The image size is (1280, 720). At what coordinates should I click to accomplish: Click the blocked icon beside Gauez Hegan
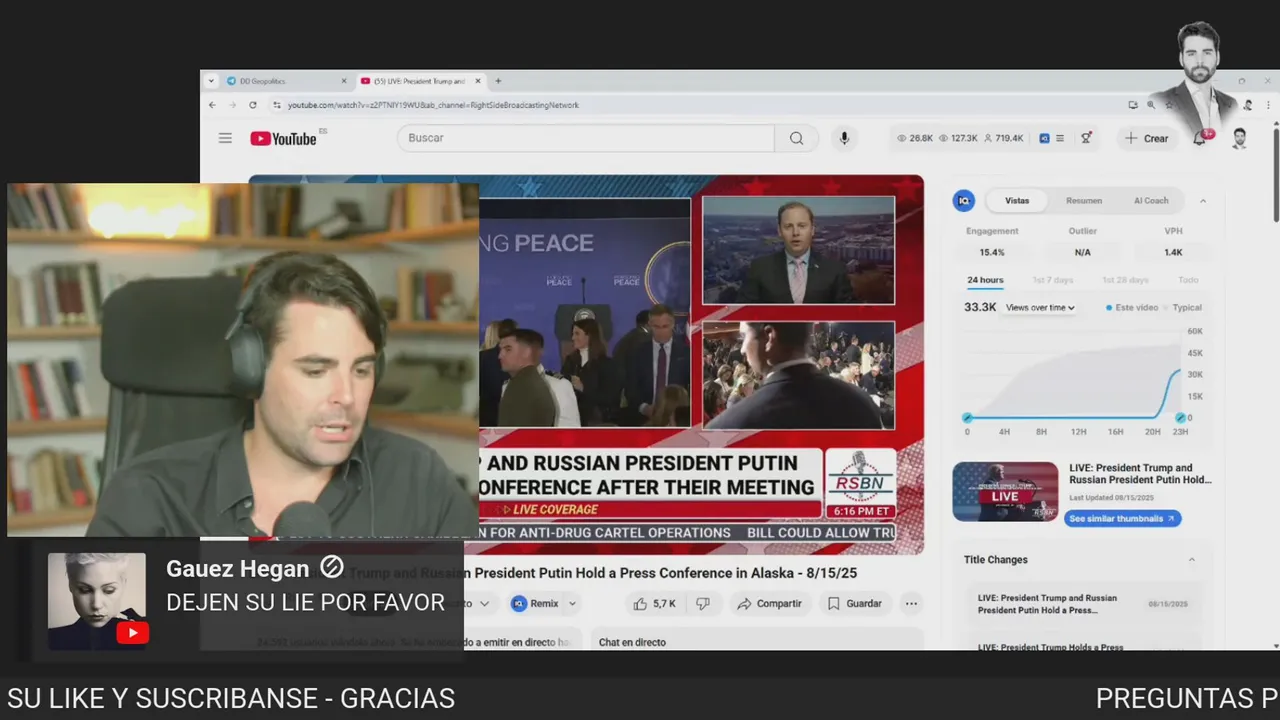pyautogui.click(x=331, y=568)
